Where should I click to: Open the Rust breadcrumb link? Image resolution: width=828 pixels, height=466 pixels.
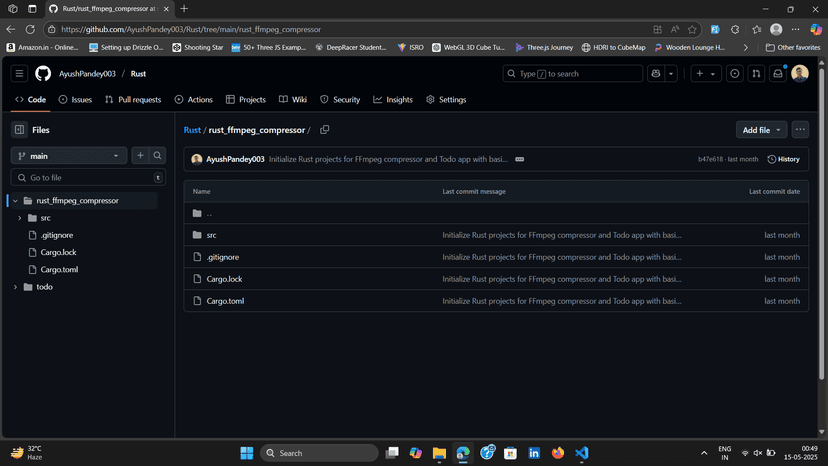click(x=192, y=130)
